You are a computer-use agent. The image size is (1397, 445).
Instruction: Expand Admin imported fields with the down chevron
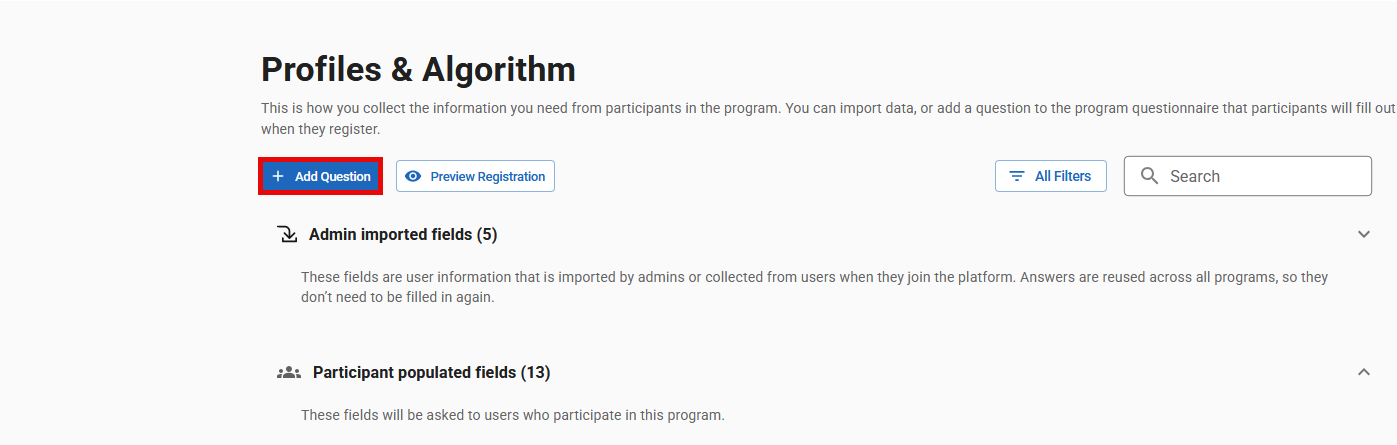coord(1364,234)
